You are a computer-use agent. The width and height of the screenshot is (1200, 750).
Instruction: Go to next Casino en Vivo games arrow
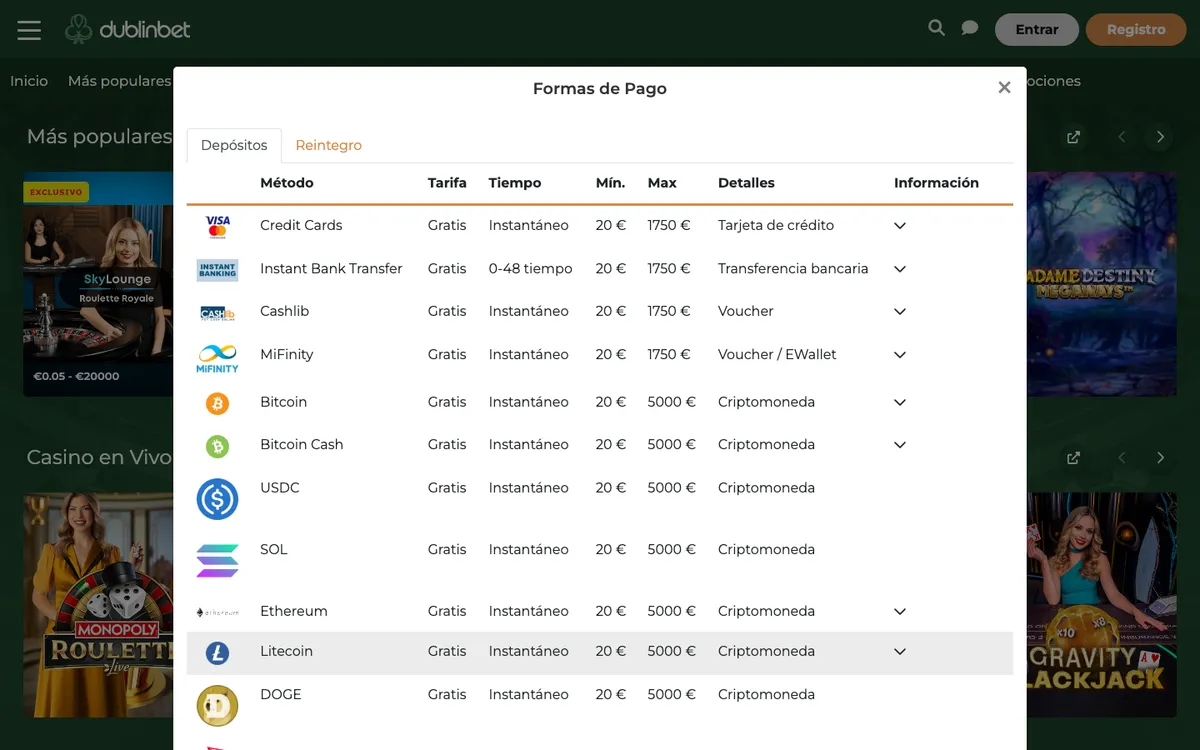point(1160,458)
